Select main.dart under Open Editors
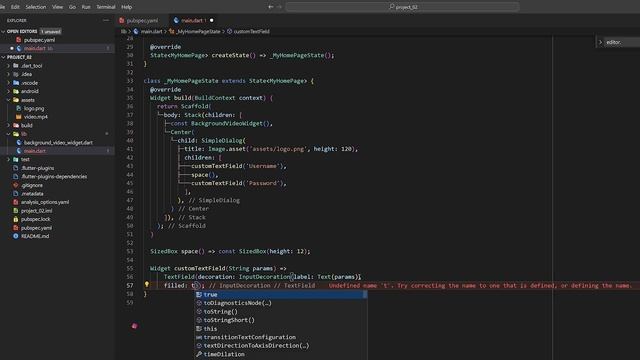 [35, 49]
